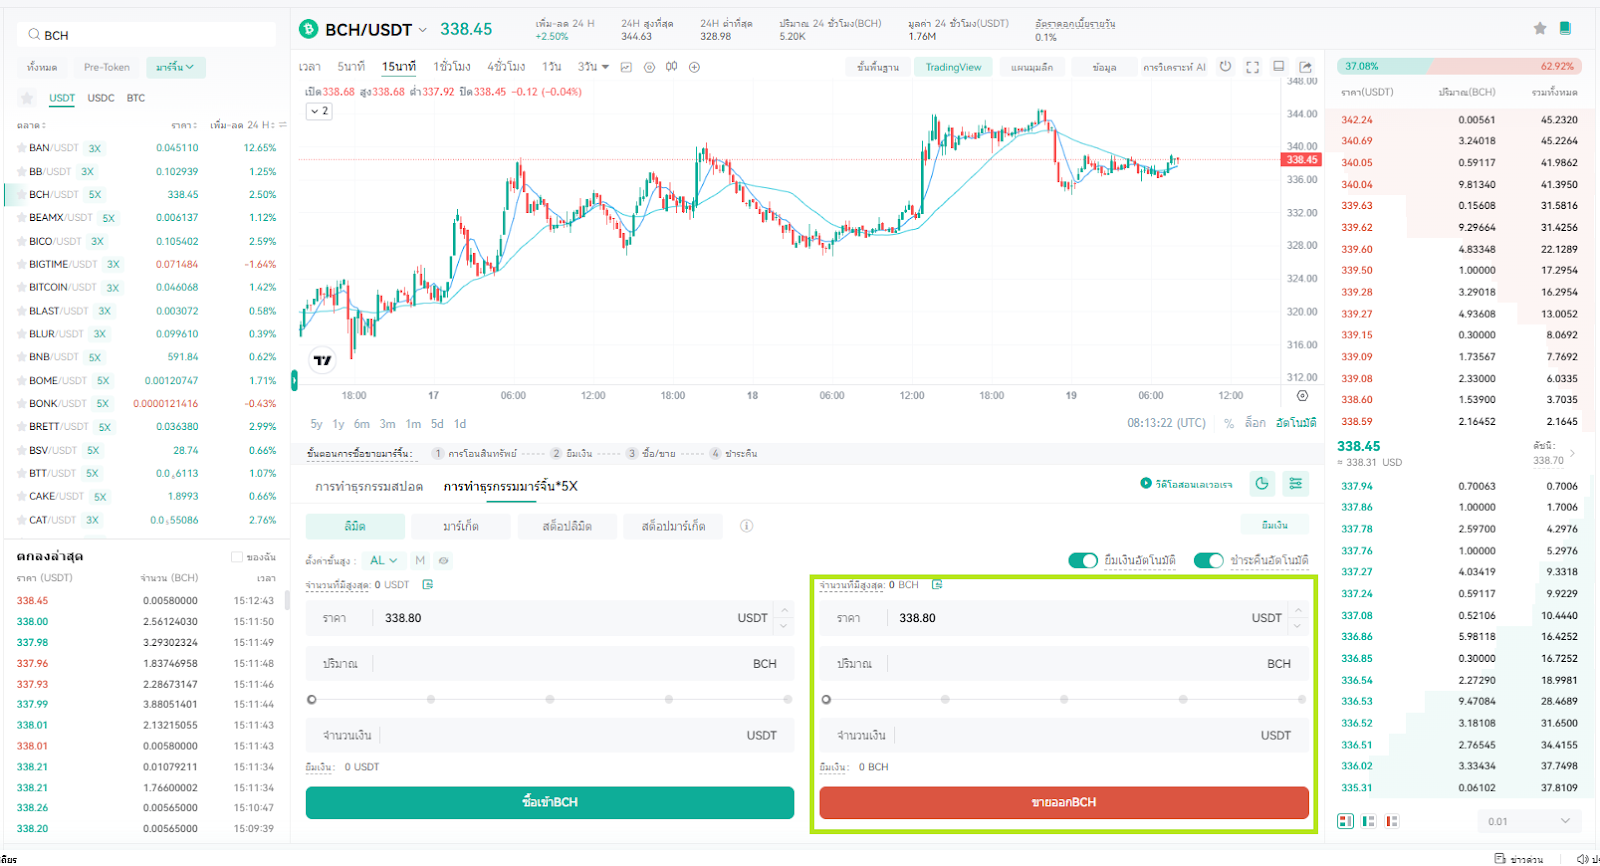1600x866 pixels.
Task: Show buy-only order book view icon
Action: tap(1369, 821)
